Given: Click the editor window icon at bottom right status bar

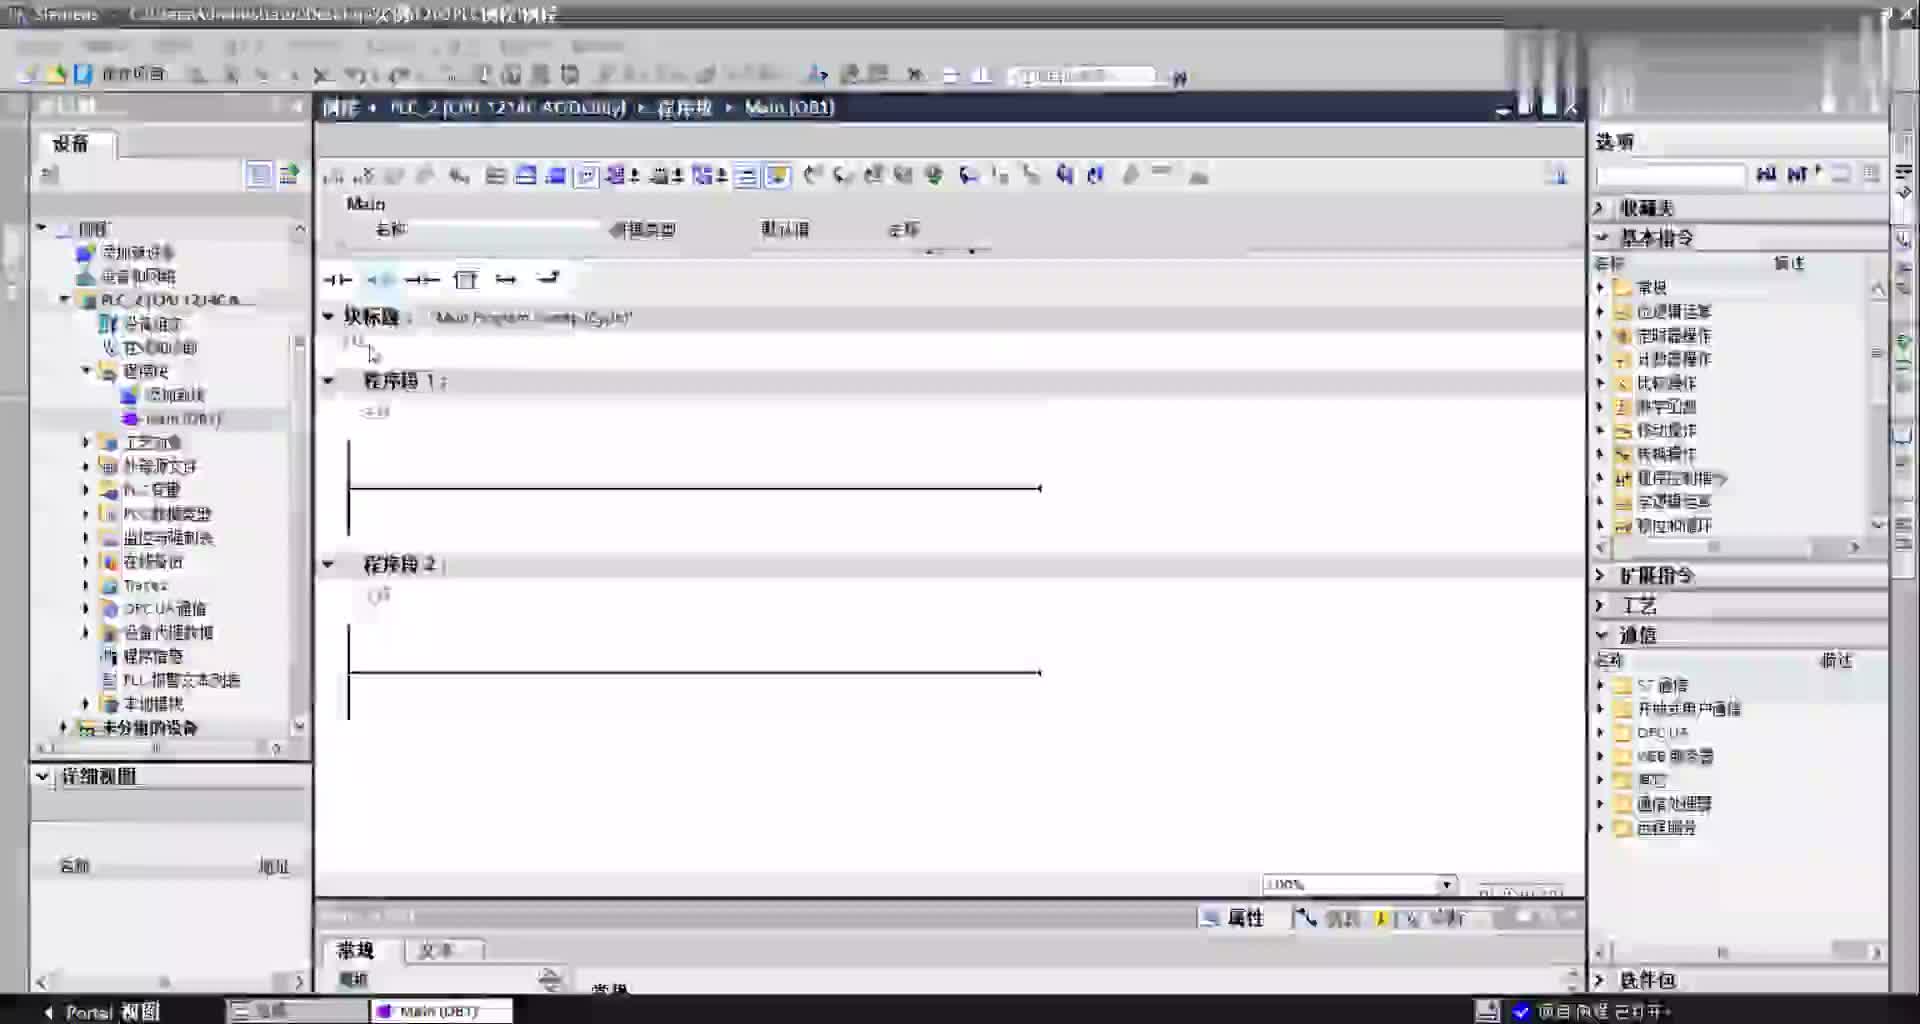Looking at the screenshot, I should (x=1488, y=1011).
